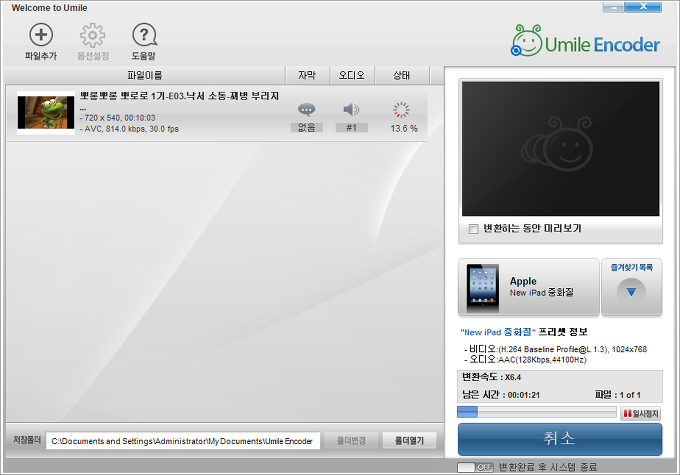Click the AVC, 814.0 kbps, 30.0 fps text
Image resolution: width=680 pixels, height=475 pixels.
pyautogui.click(x=129, y=129)
